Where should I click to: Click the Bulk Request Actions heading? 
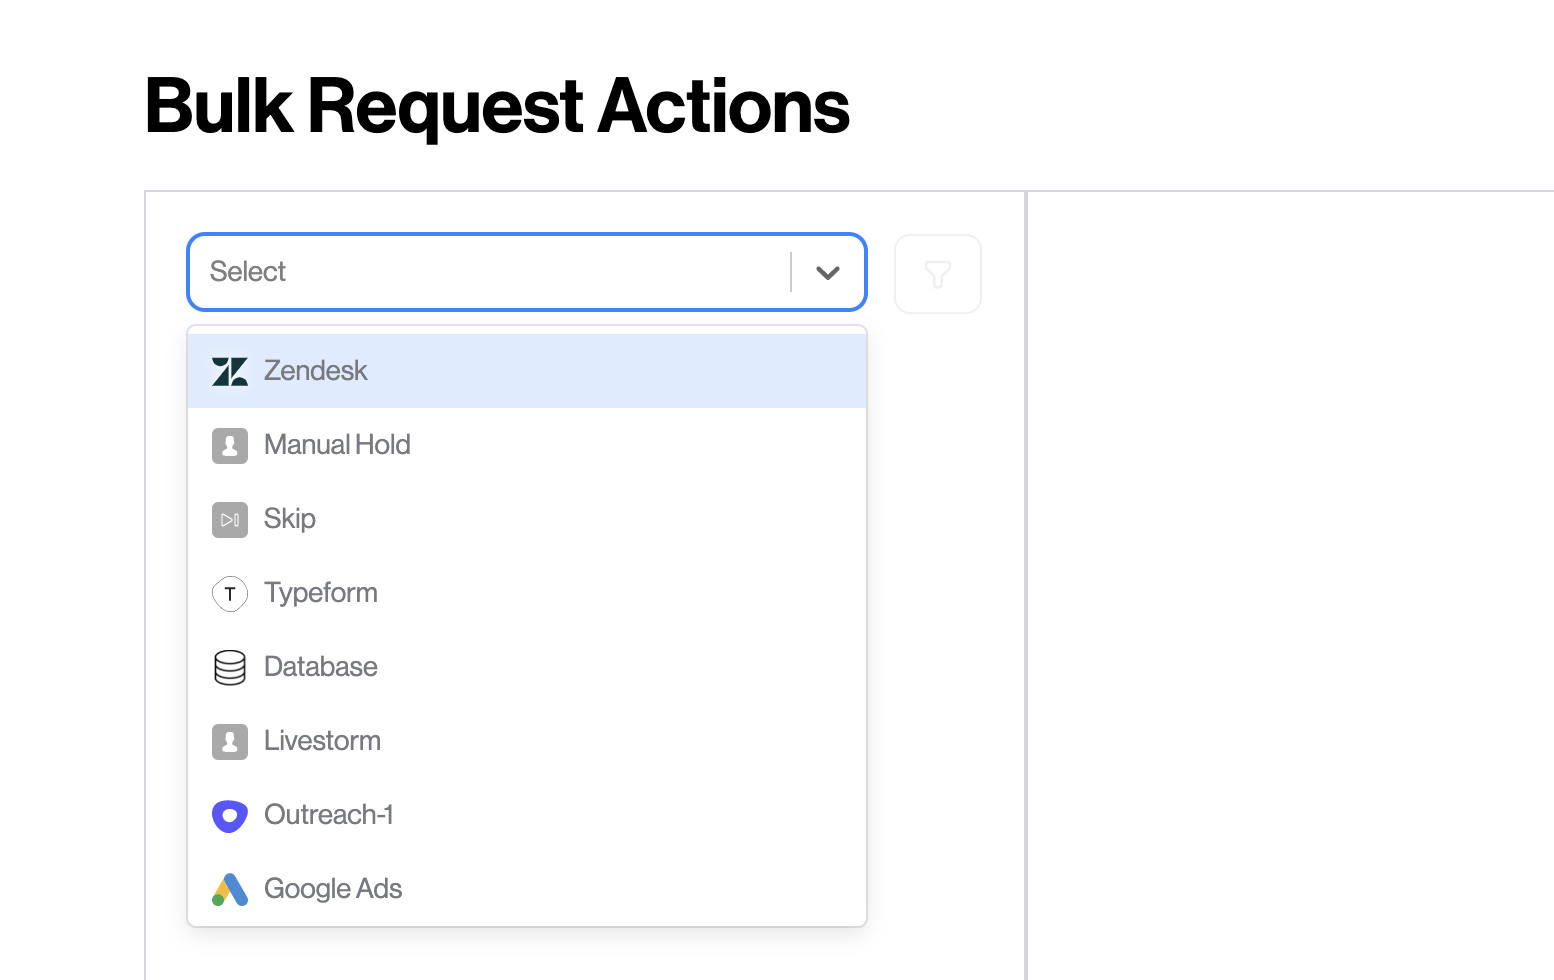497,107
